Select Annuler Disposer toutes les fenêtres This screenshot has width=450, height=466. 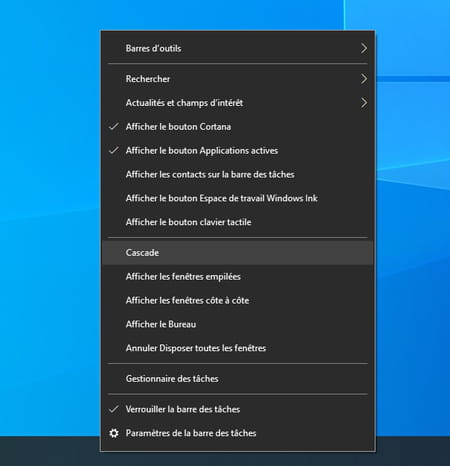238,348
